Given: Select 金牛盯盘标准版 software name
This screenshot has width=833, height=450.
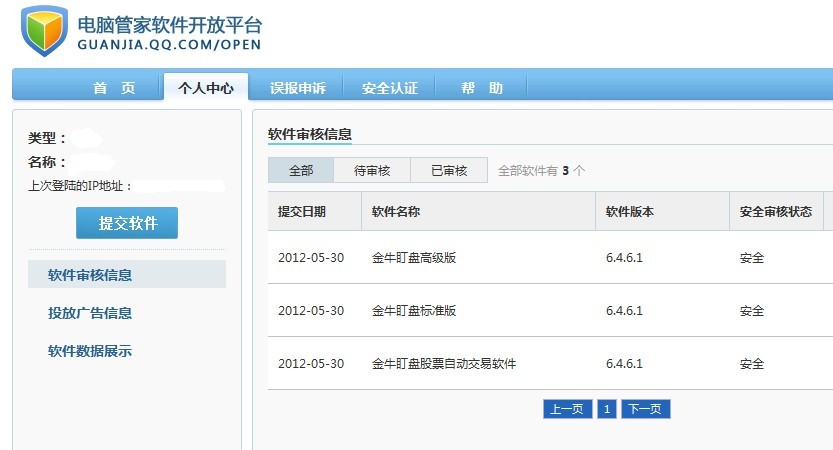Looking at the screenshot, I should coord(414,311).
